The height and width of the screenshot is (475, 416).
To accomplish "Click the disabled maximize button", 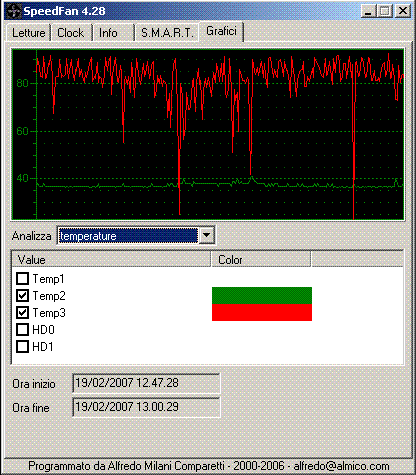I will tap(385, 11).
